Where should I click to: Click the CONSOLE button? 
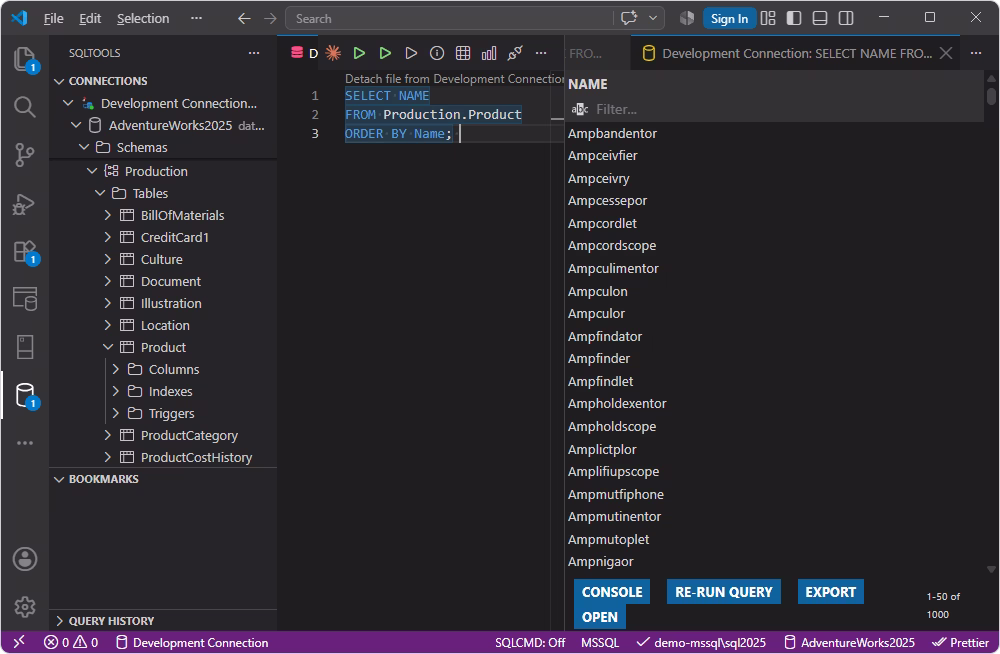[x=612, y=591]
